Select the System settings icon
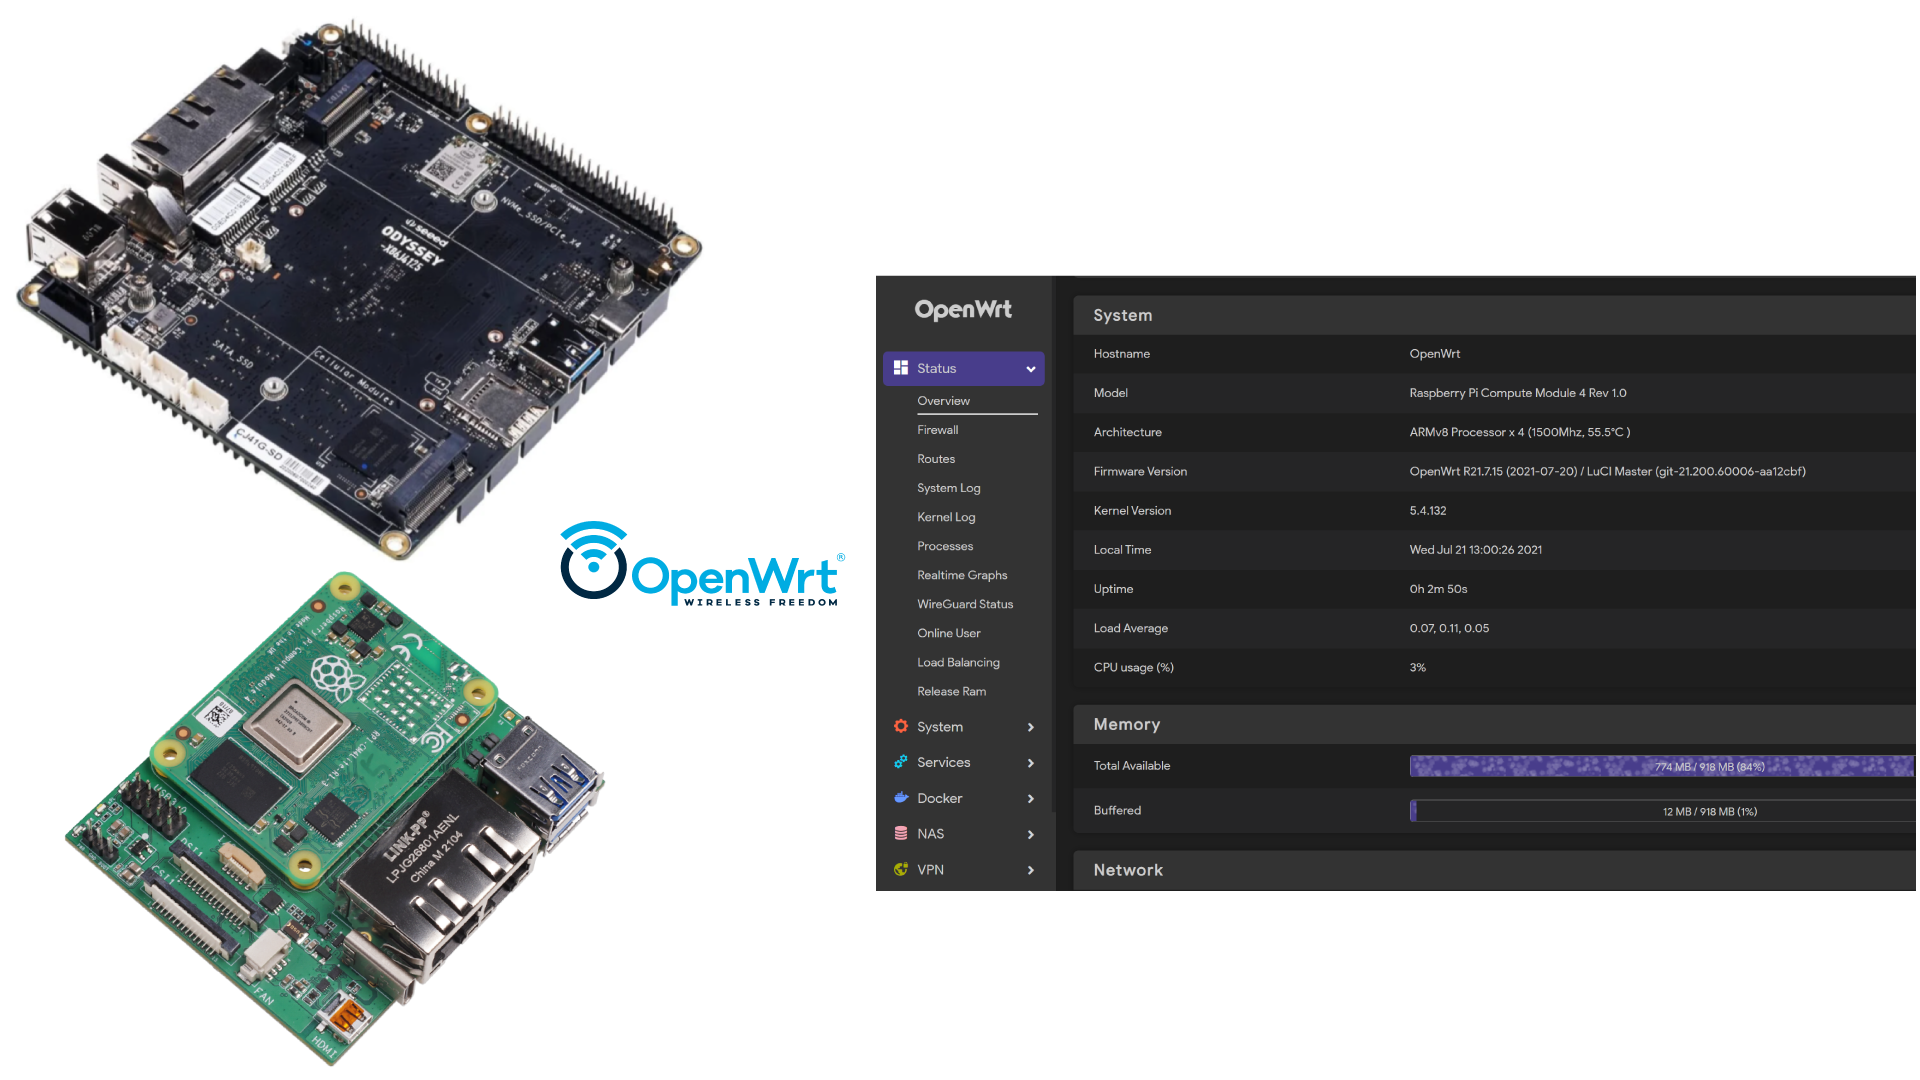This screenshot has height=1080, width=1920. [901, 725]
